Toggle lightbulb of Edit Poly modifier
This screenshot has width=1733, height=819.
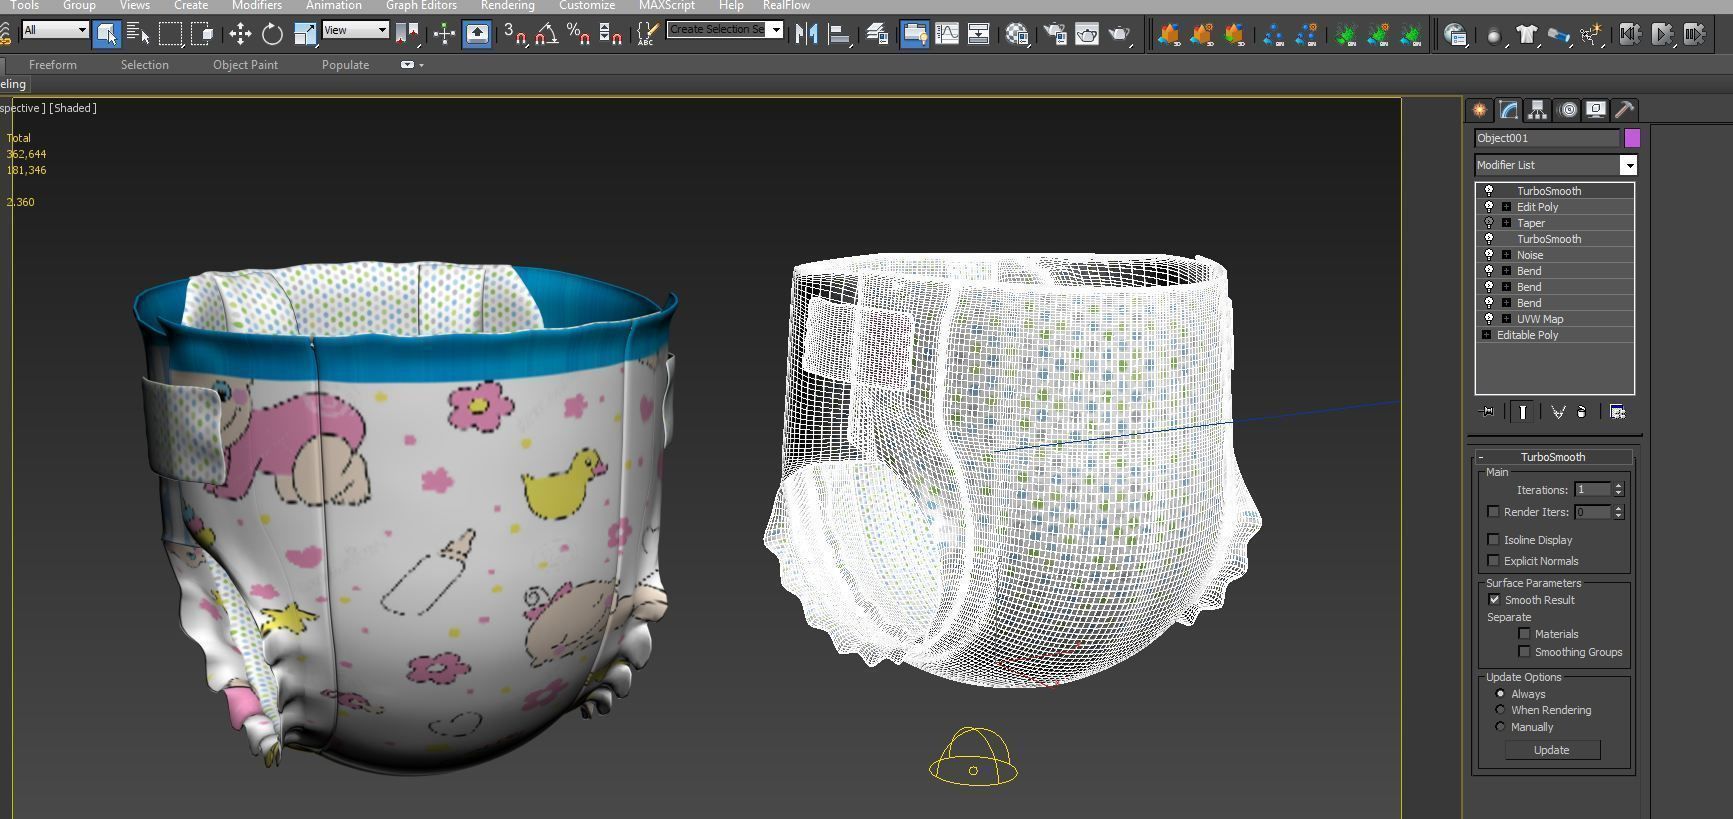pos(1489,207)
